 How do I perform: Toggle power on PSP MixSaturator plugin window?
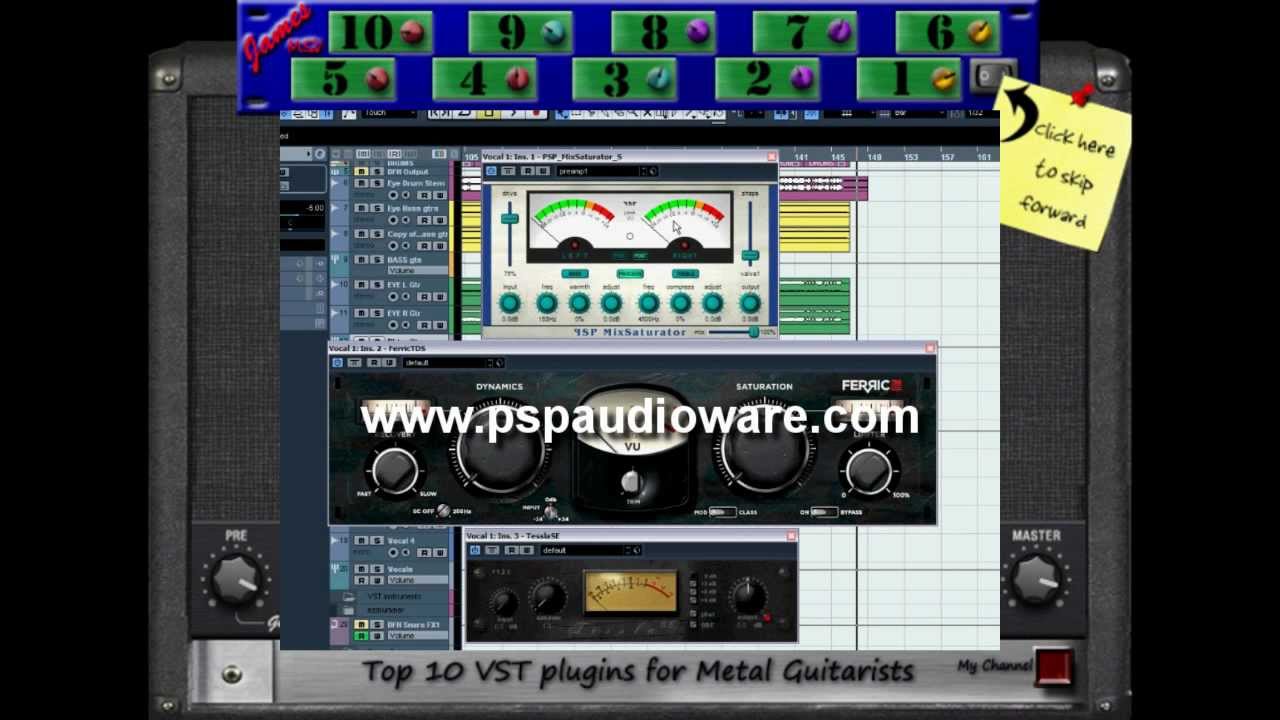coord(491,171)
